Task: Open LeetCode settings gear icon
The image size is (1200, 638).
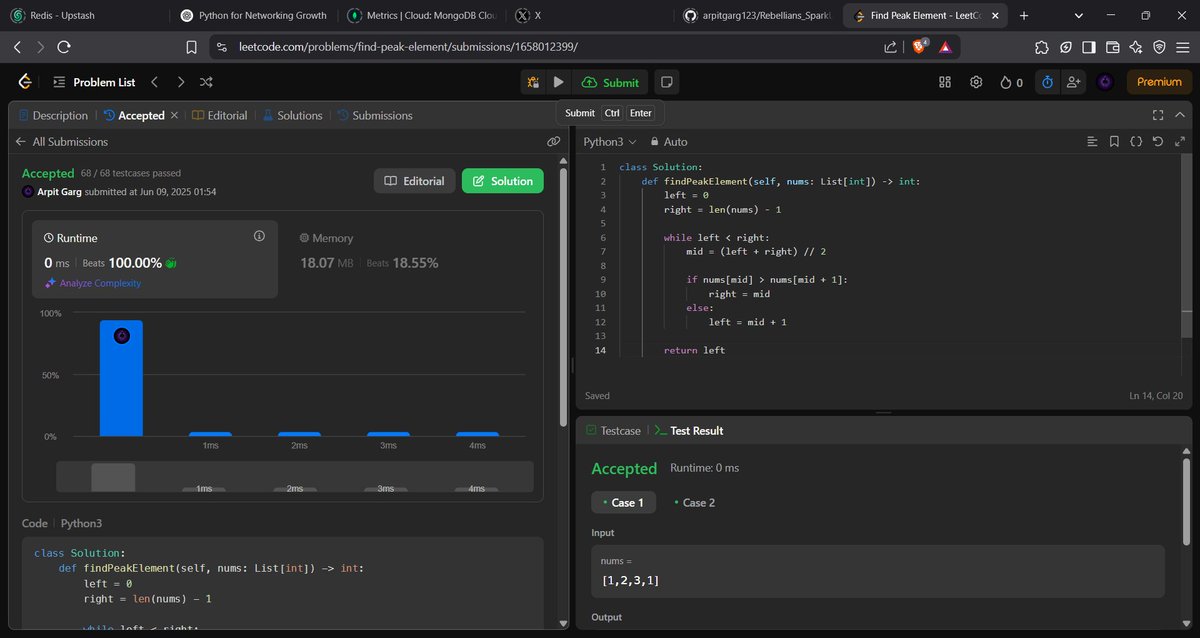Action: click(976, 82)
